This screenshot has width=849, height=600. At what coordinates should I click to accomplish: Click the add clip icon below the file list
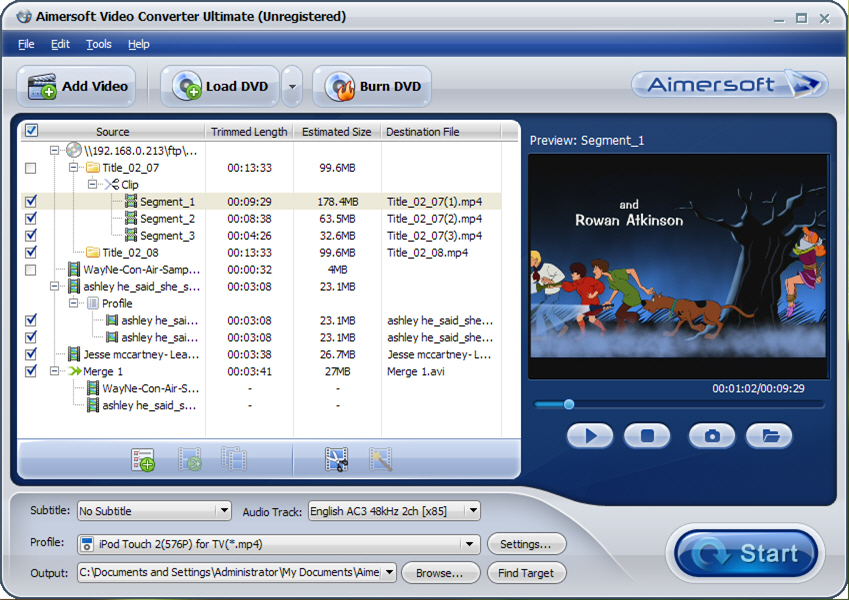click(142, 459)
